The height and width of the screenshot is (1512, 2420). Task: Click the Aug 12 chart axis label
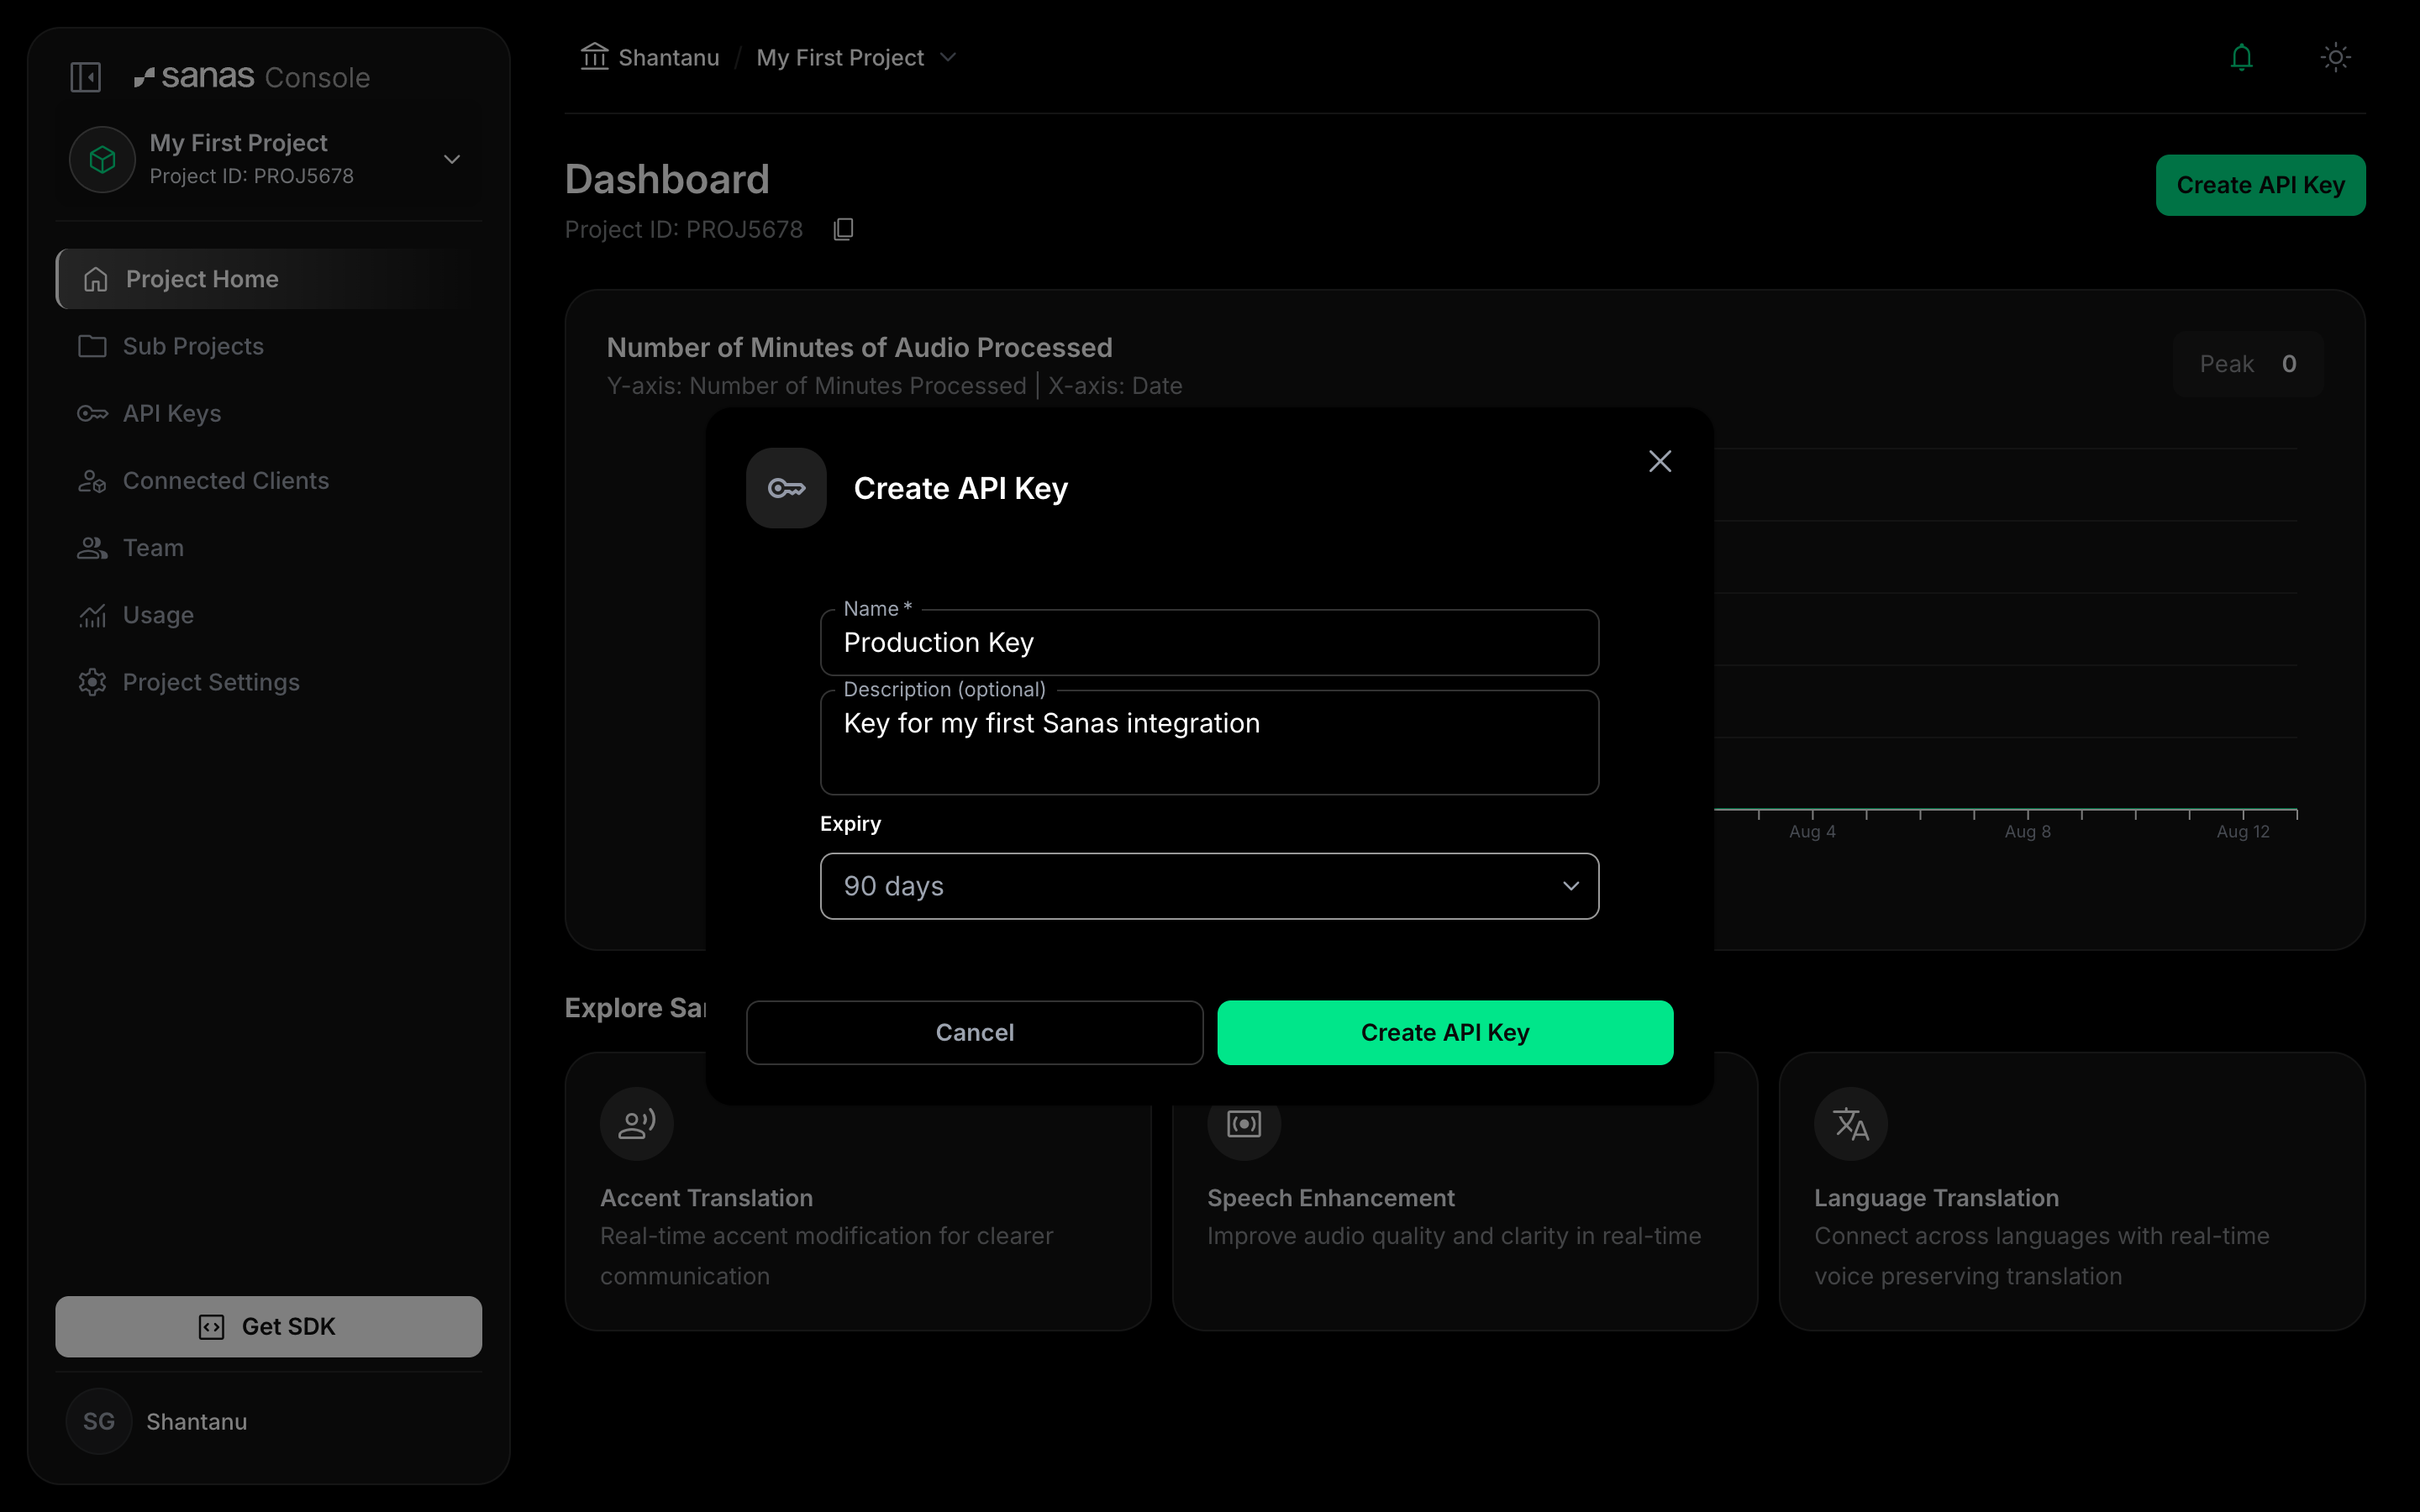click(x=2242, y=831)
